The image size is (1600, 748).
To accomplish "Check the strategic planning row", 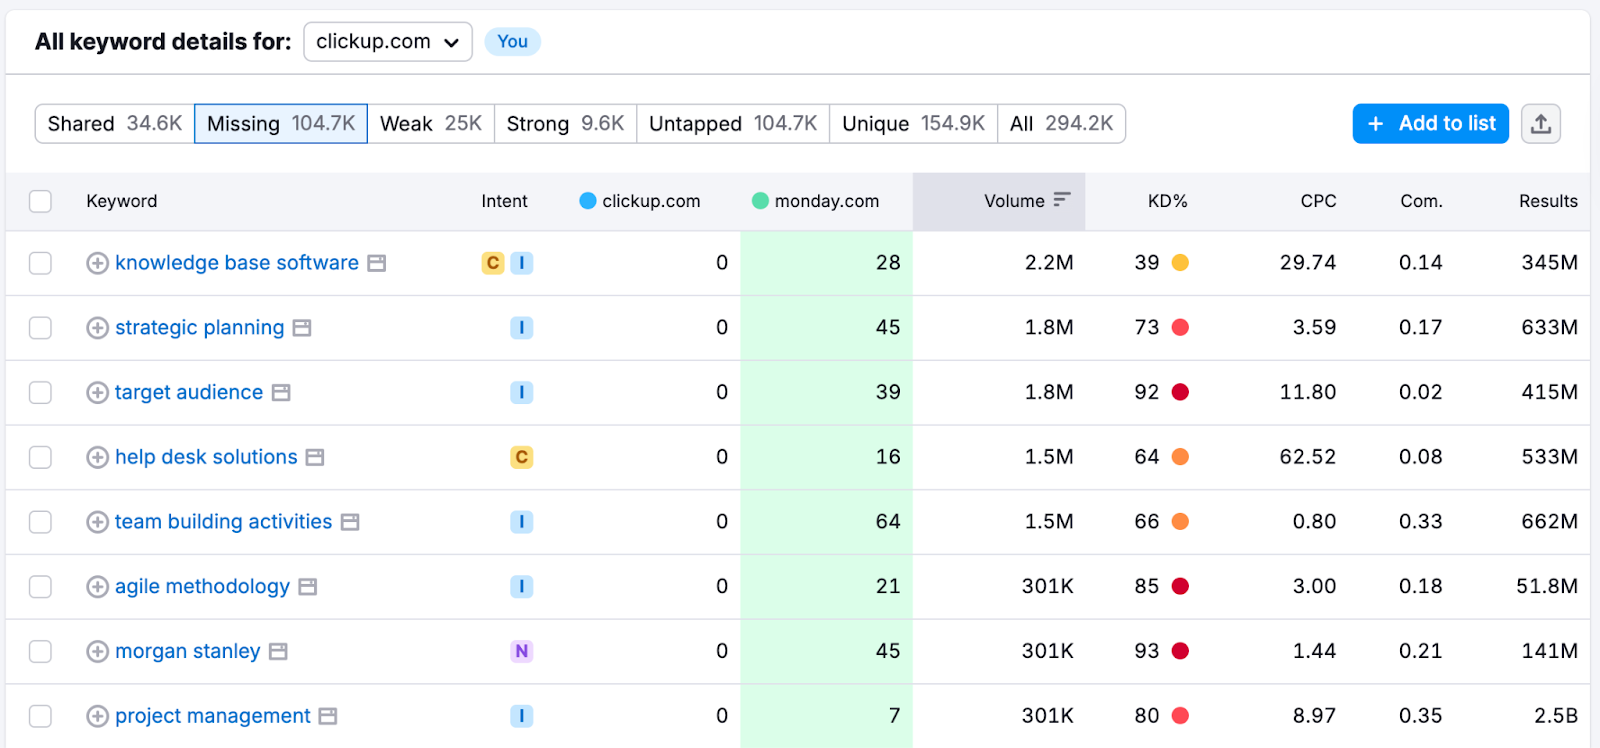I will click(x=40, y=328).
